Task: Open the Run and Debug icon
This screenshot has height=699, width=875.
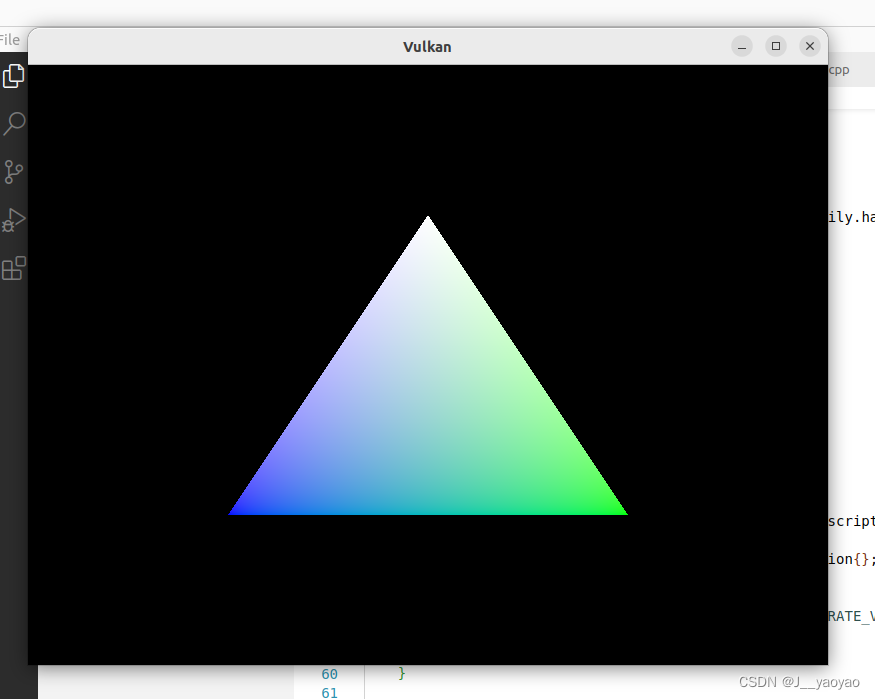Action: 13,220
